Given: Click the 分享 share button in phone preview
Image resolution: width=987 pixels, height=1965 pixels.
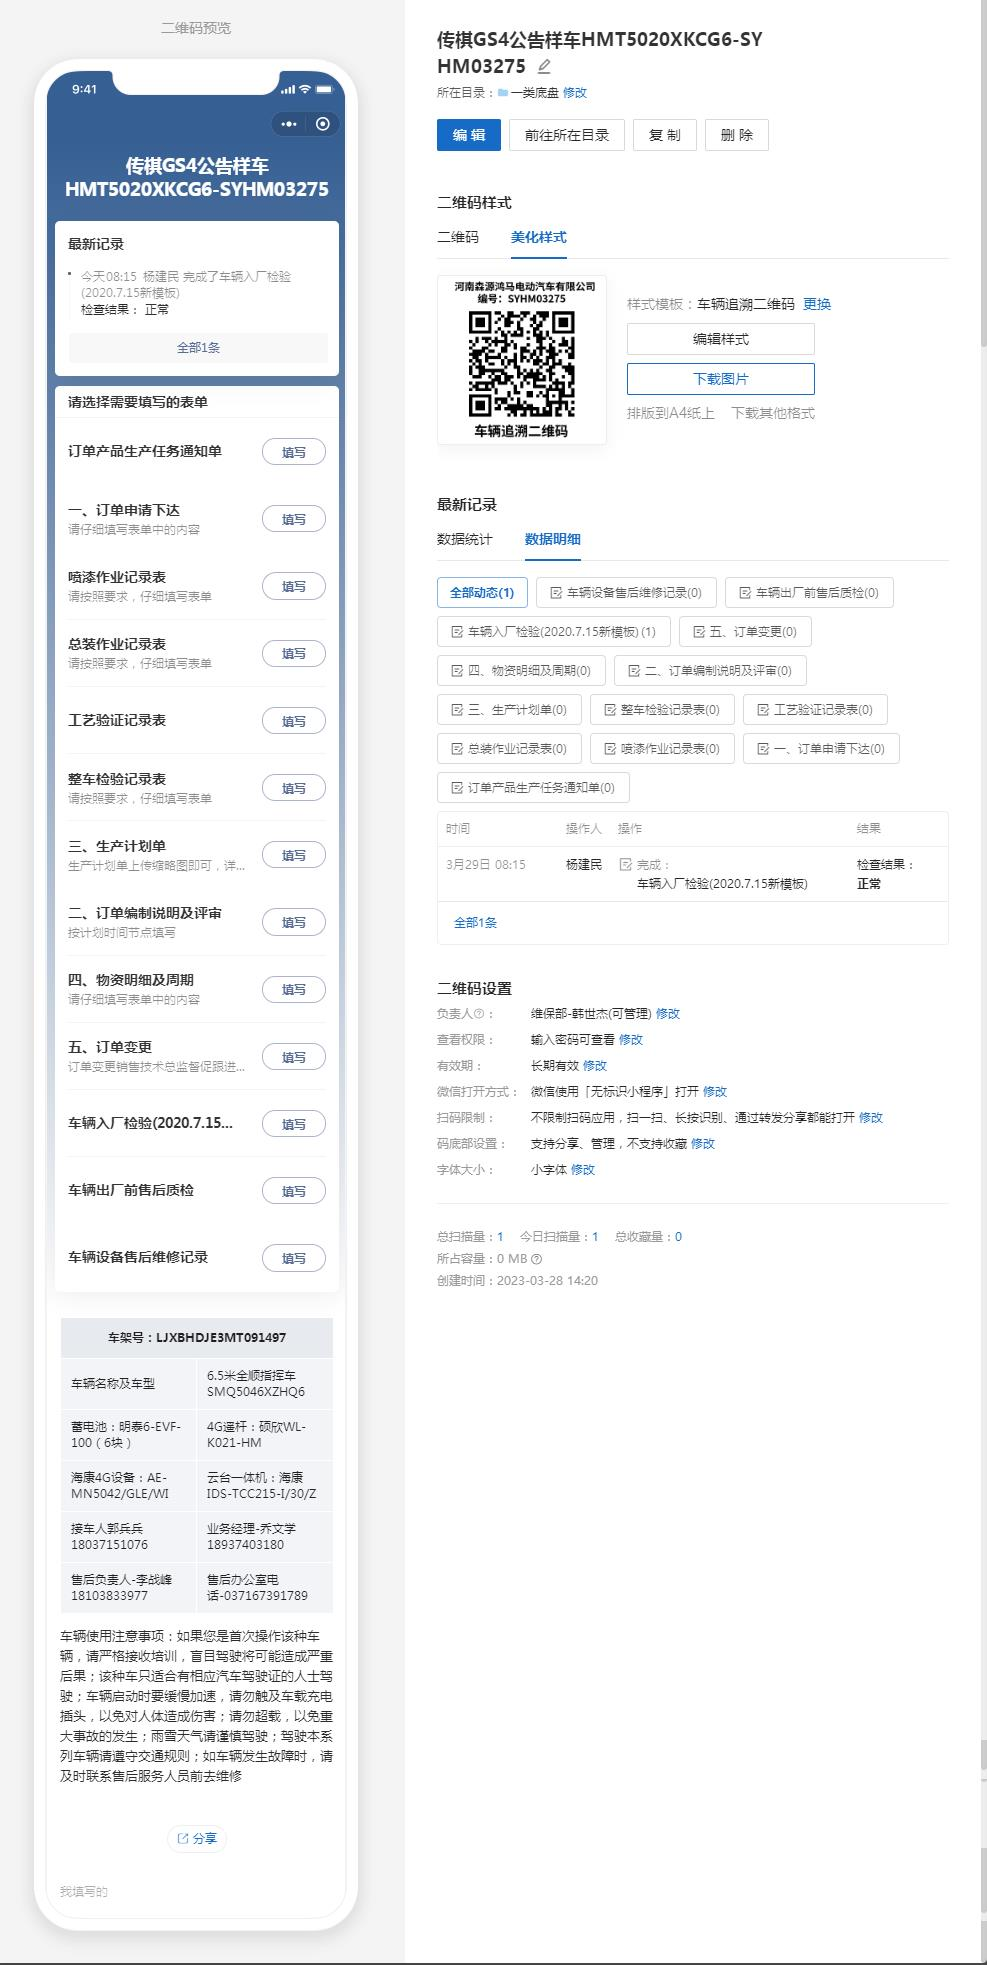Looking at the screenshot, I should 197,1838.
